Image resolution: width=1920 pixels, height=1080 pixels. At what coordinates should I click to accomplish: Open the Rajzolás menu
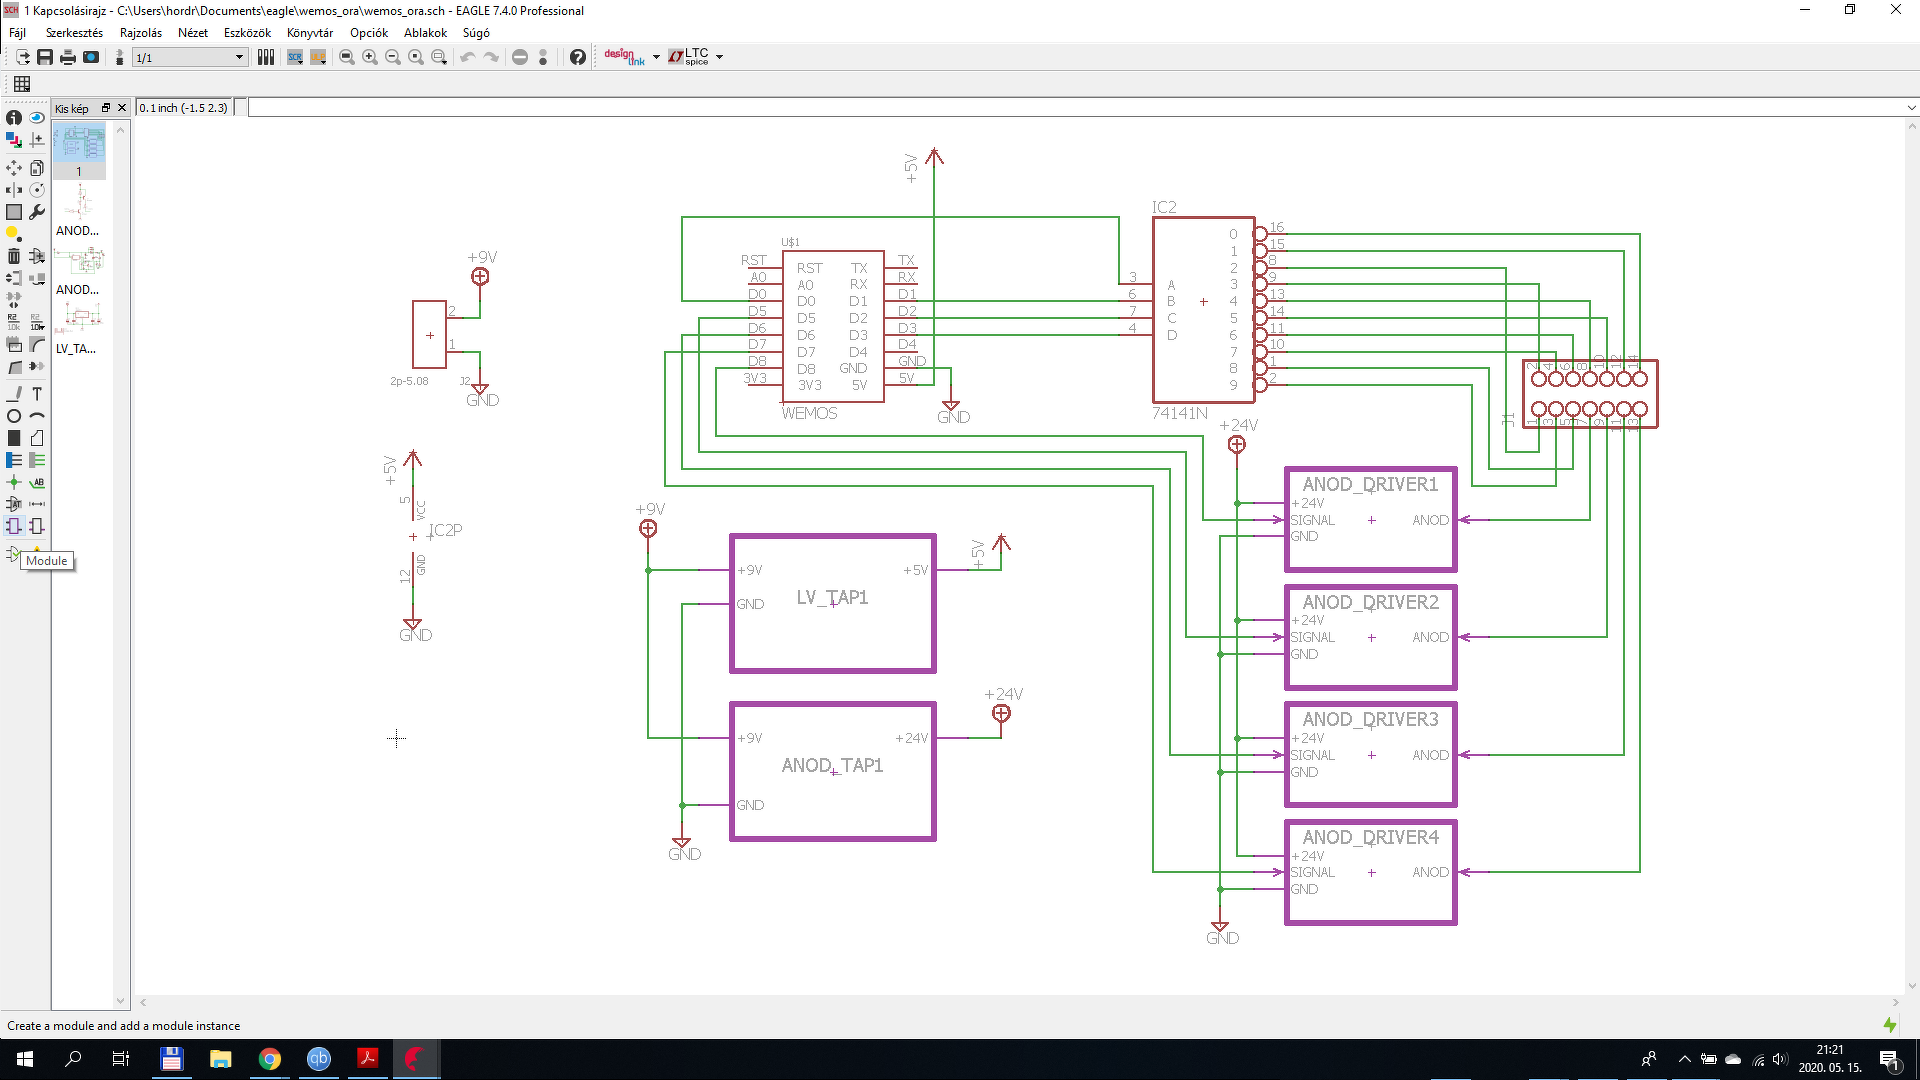pos(140,33)
